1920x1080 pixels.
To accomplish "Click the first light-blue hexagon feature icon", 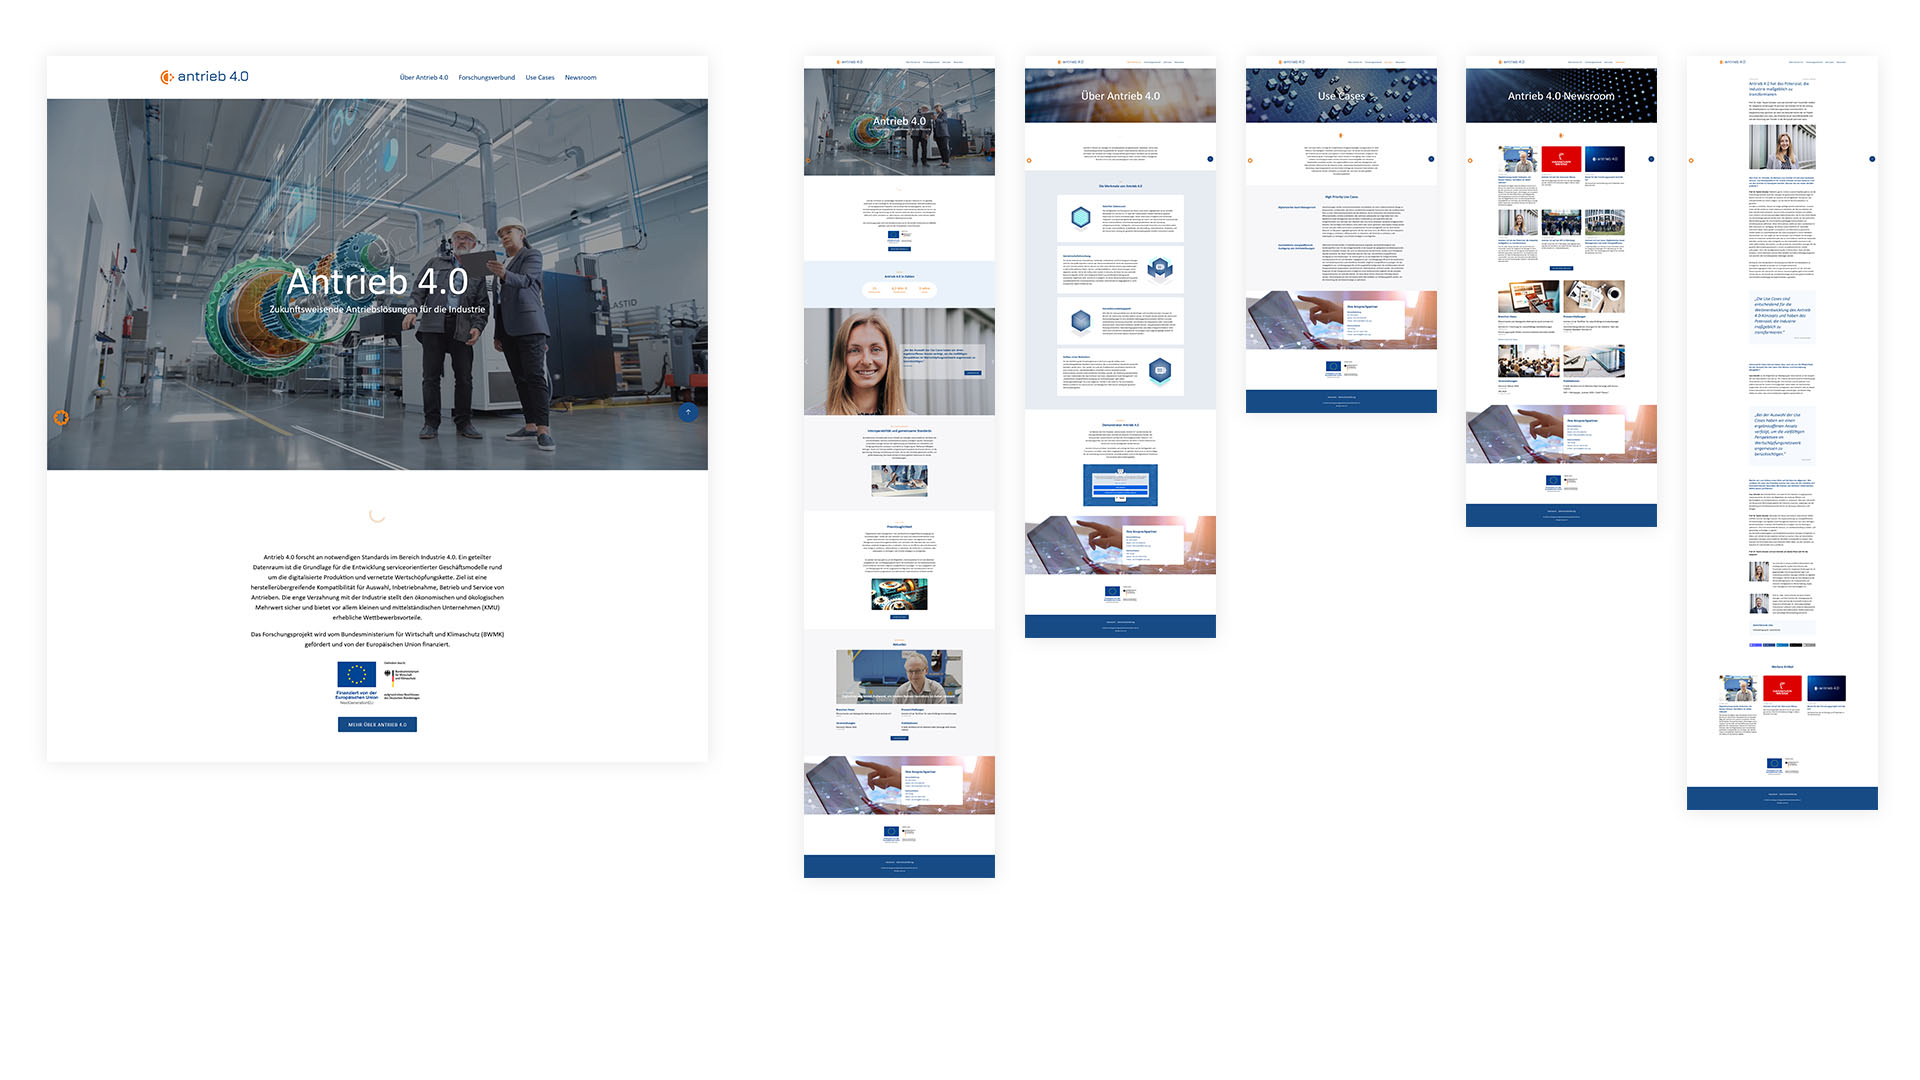I will pos(1080,217).
